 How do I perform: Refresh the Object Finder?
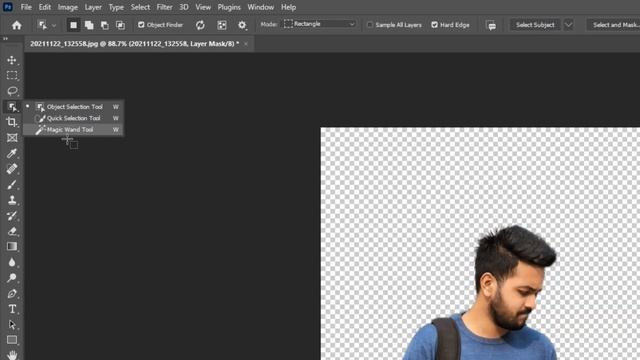pyautogui.click(x=200, y=25)
